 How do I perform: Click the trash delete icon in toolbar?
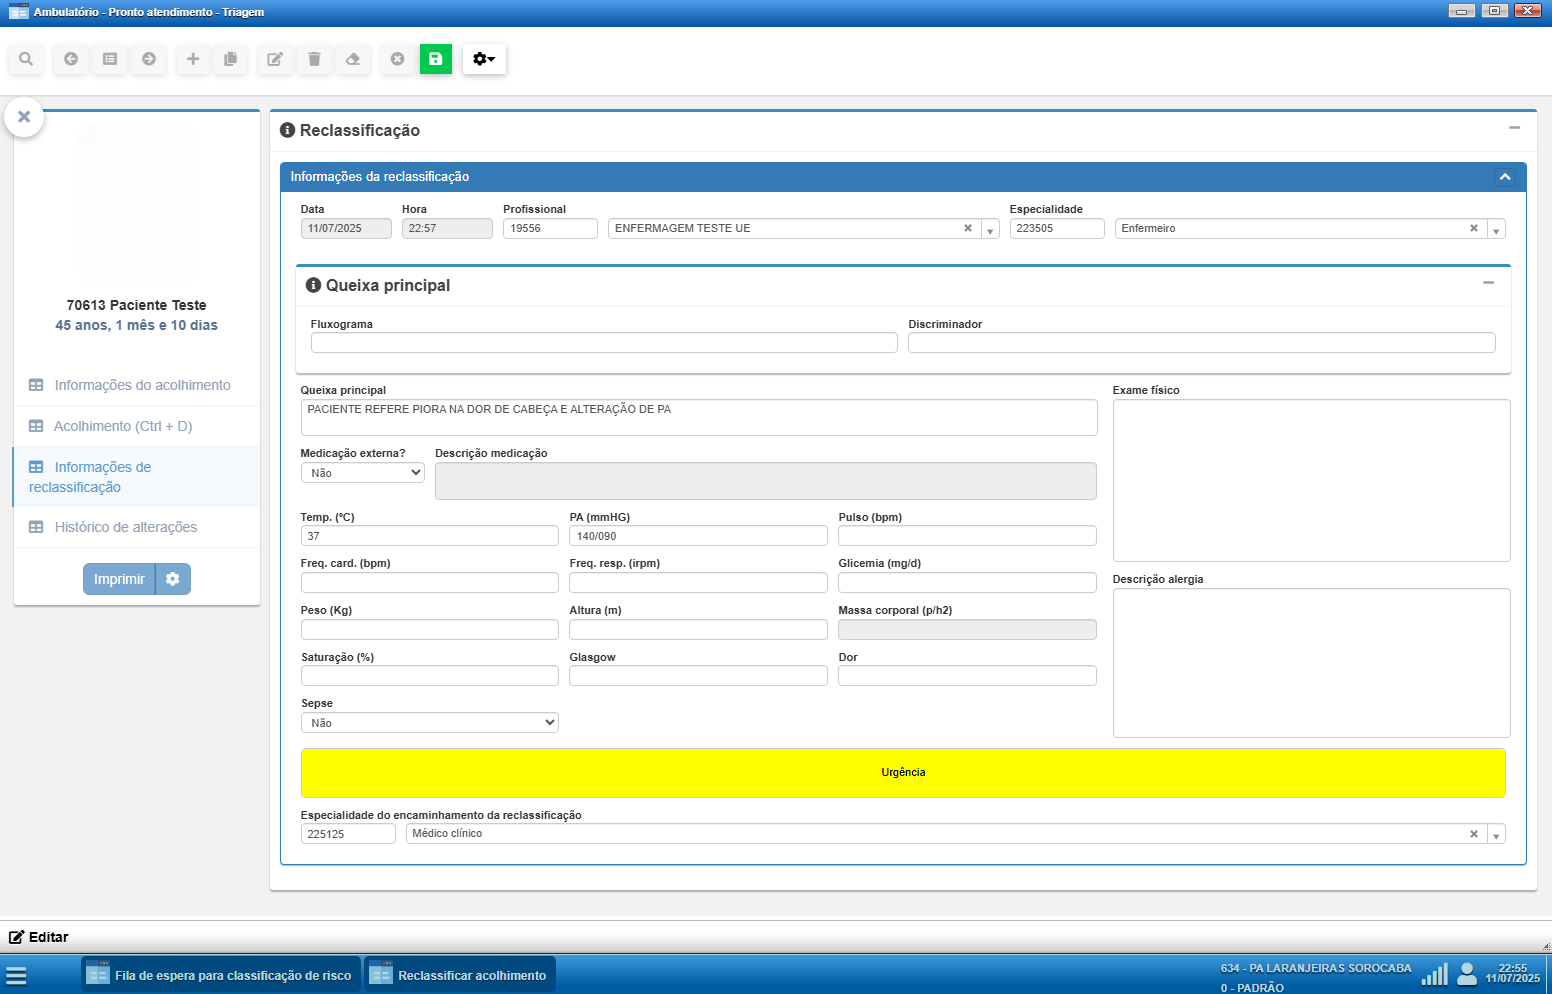click(314, 59)
